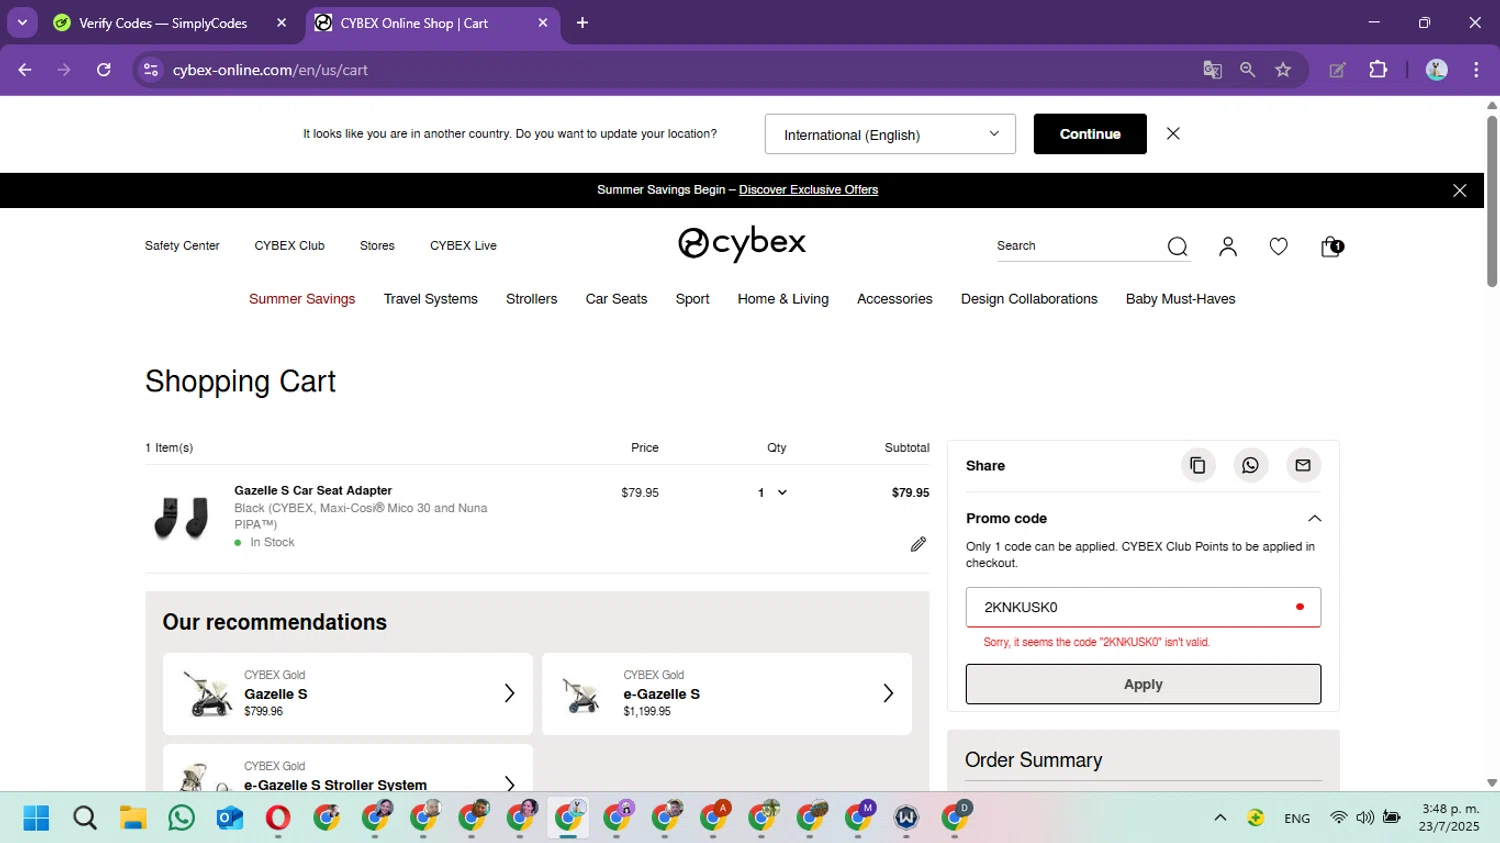Open the Gazelle S Car Seat Adapter thumbnail
Viewport: 1500px width, 843px height.
point(182,518)
